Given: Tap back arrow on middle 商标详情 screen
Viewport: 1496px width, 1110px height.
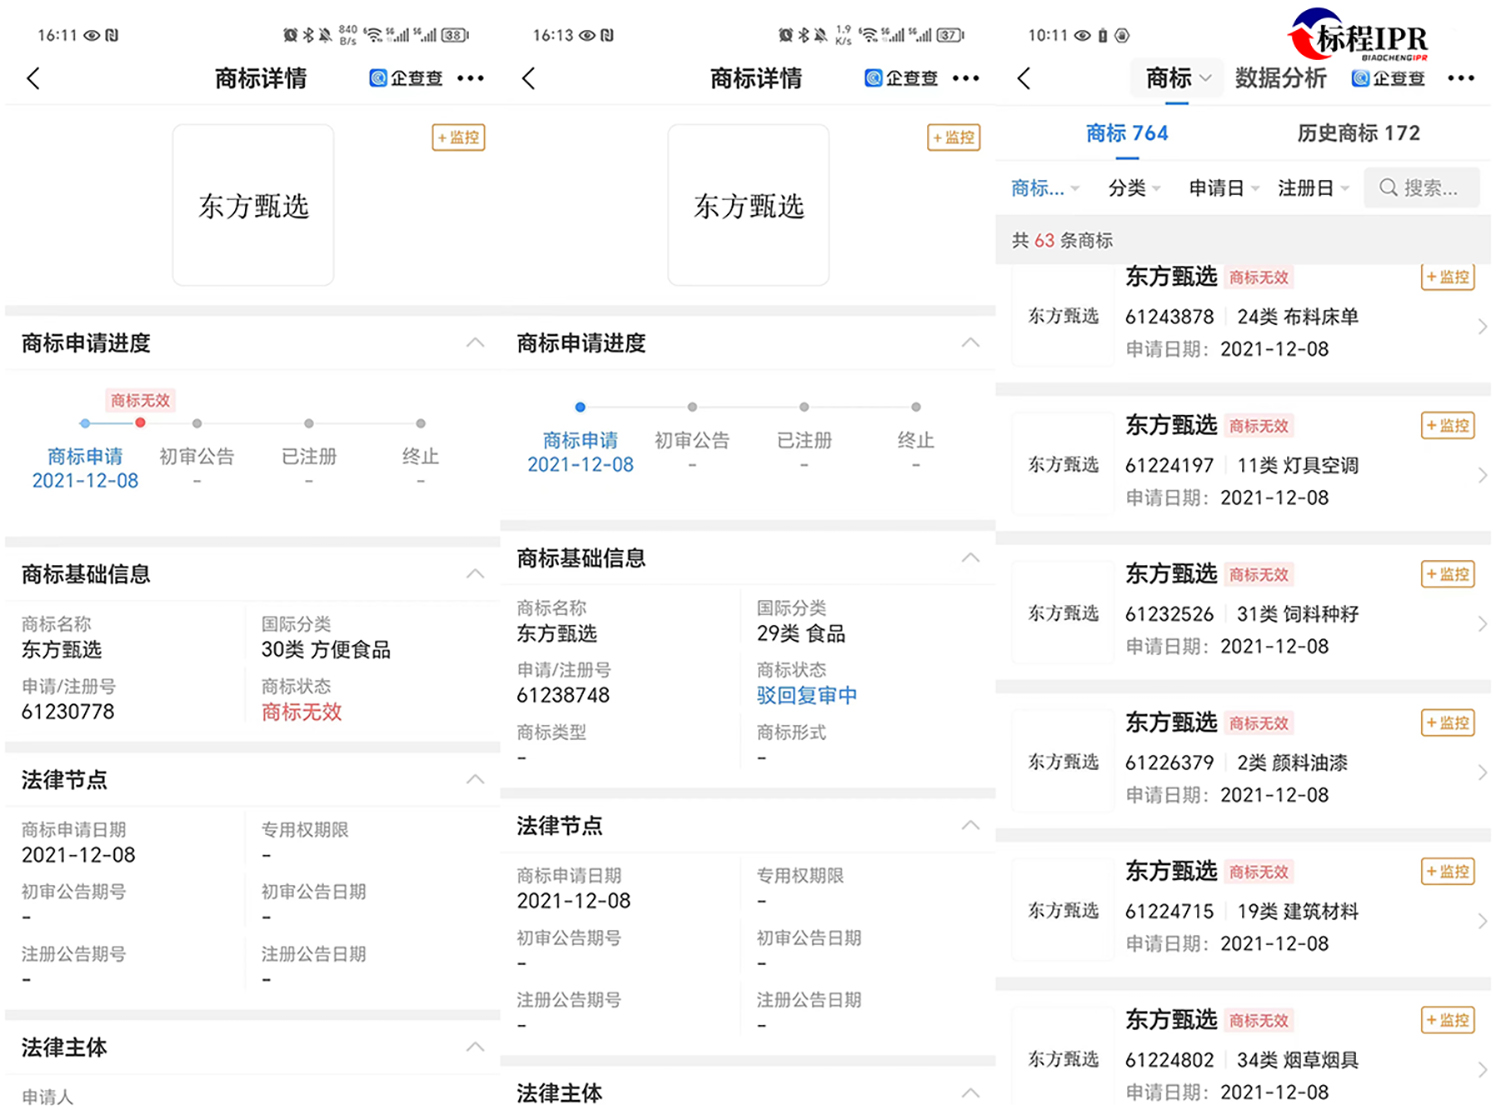Looking at the screenshot, I should click(x=529, y=78).
